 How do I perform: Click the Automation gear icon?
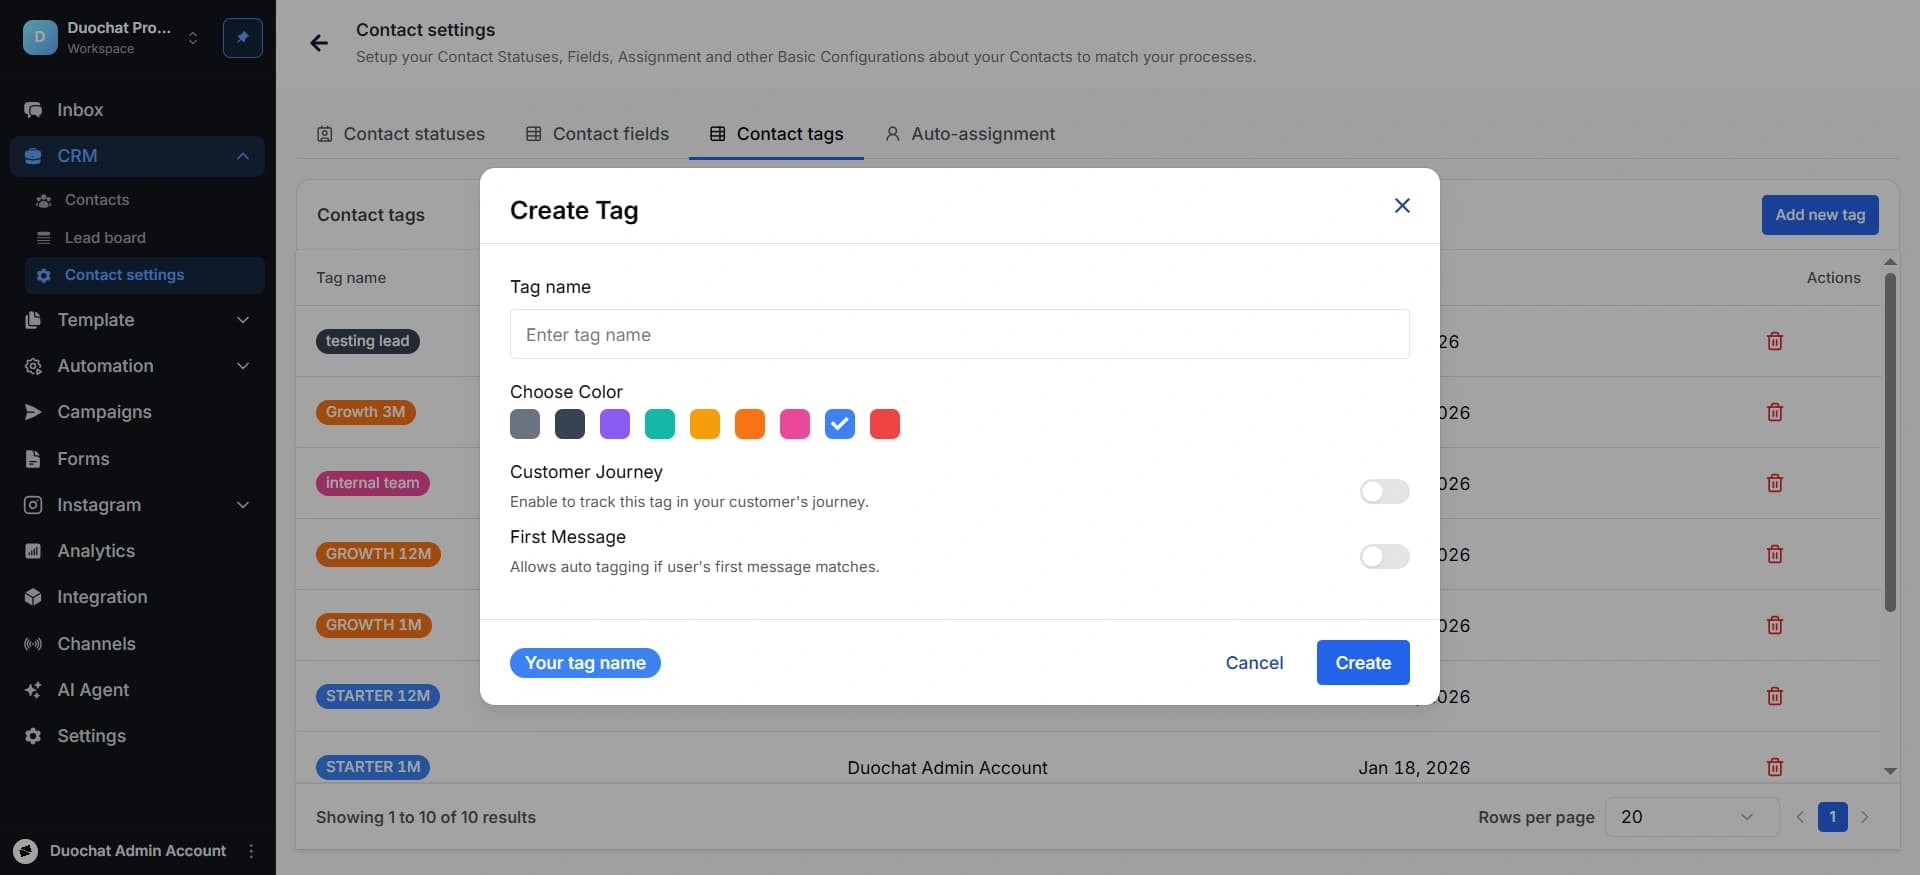(33, 366)
